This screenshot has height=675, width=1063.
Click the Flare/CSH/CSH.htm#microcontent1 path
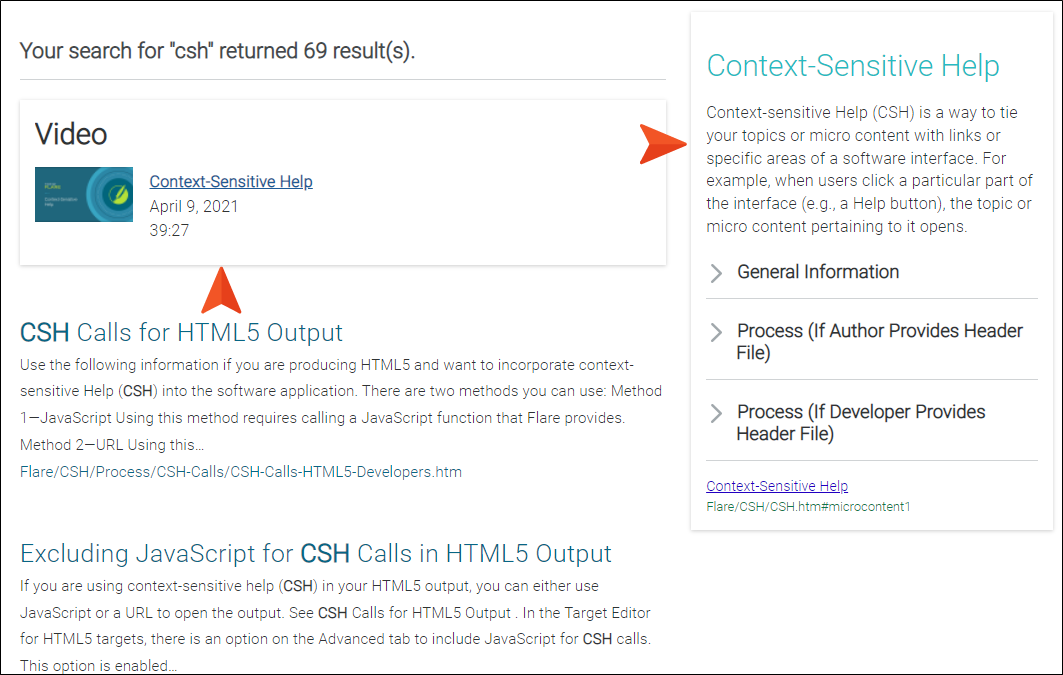(808, 506)
